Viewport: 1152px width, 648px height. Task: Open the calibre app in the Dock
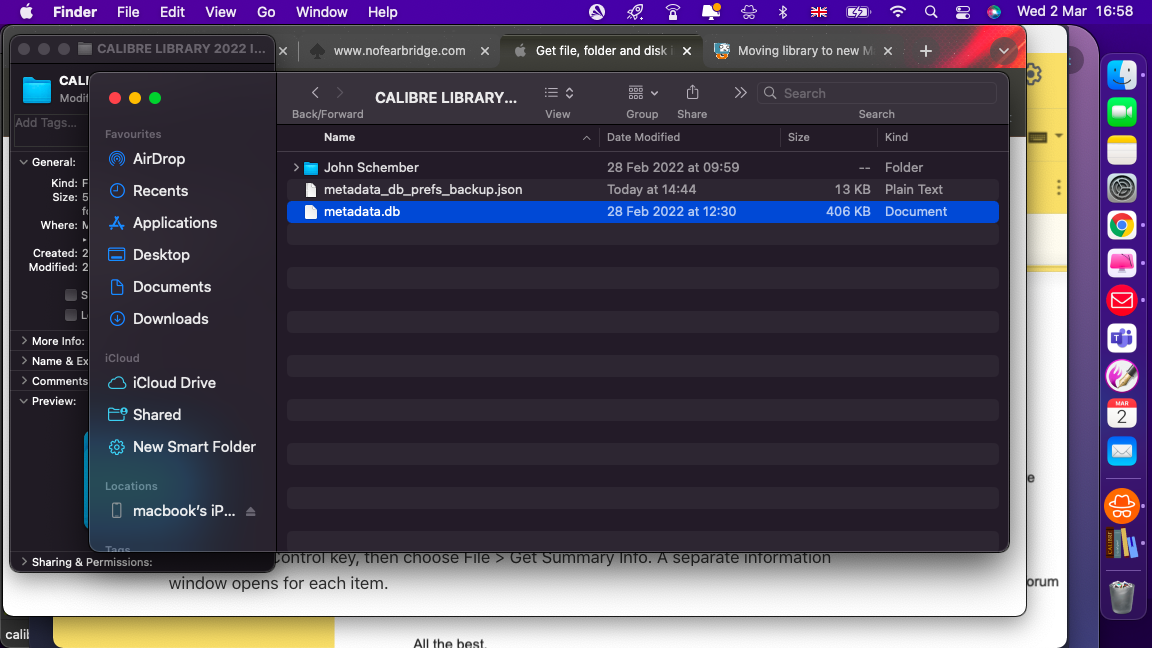(1122, 544)
